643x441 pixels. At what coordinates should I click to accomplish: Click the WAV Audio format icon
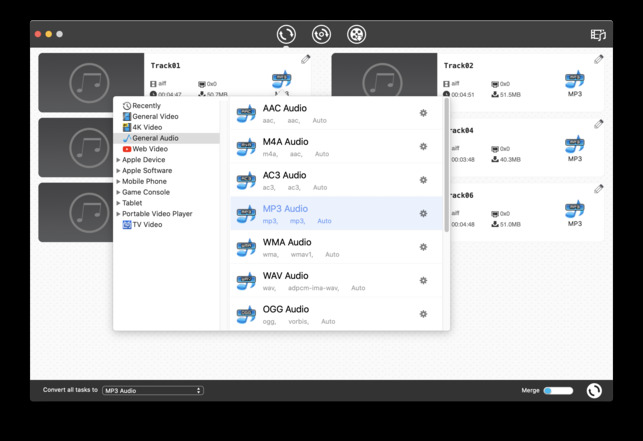(x=246, y=281)
